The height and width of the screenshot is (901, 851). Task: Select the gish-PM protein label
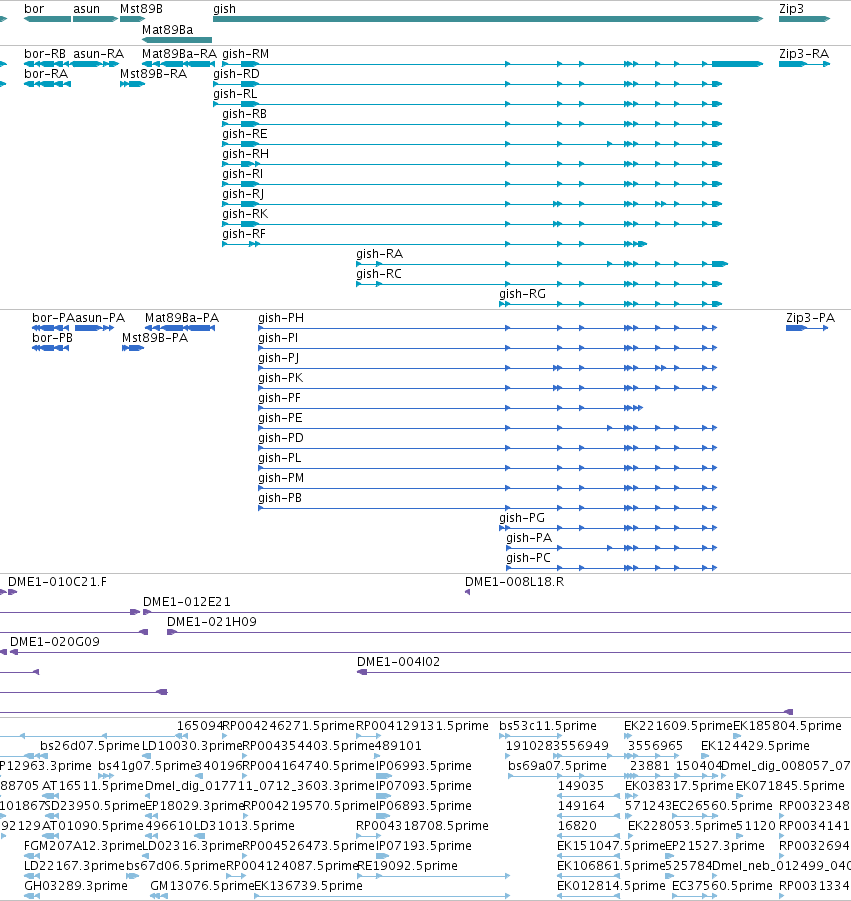click(281, 478)
